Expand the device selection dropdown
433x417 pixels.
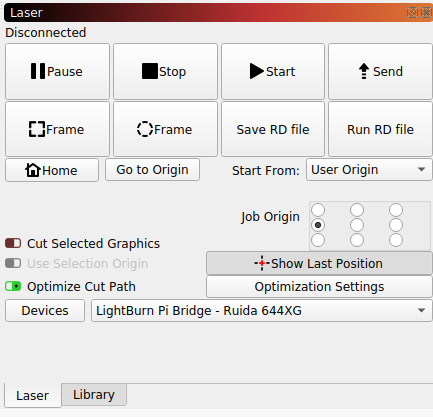click(262, 310)
